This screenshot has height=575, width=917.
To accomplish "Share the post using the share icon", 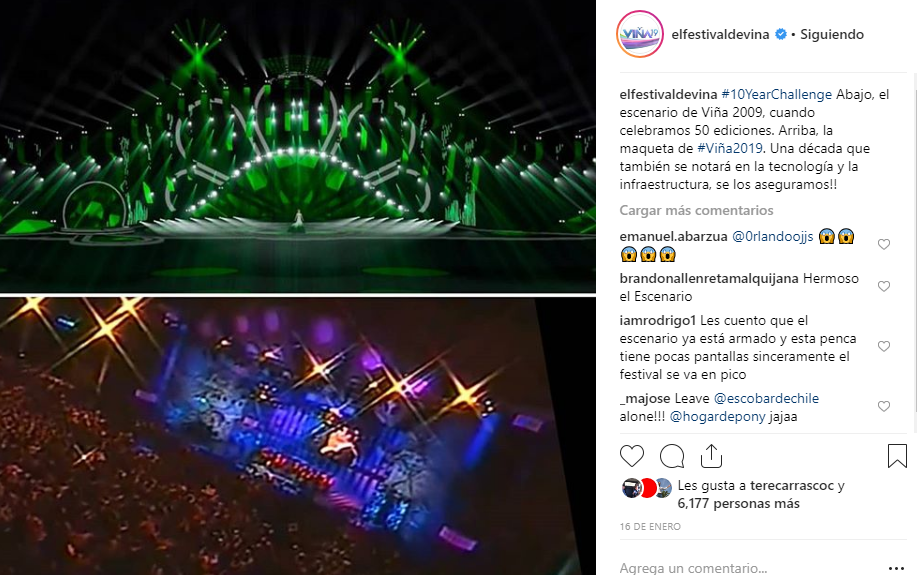I will pos(711,456).
